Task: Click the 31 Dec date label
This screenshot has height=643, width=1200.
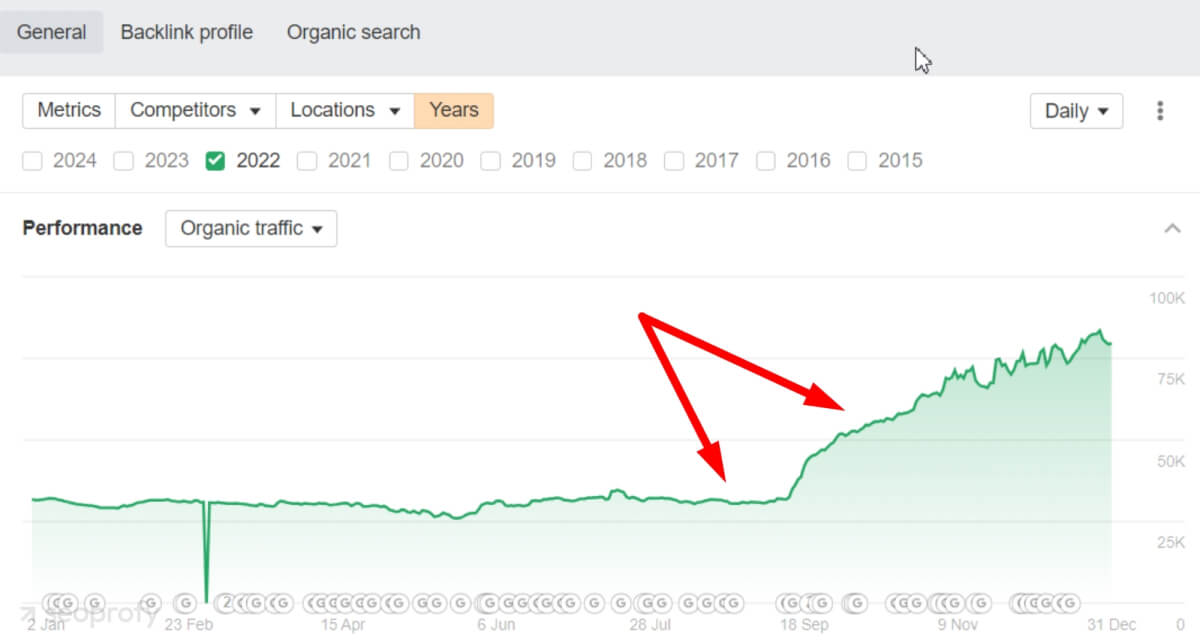Action: tap(1111, 625)
